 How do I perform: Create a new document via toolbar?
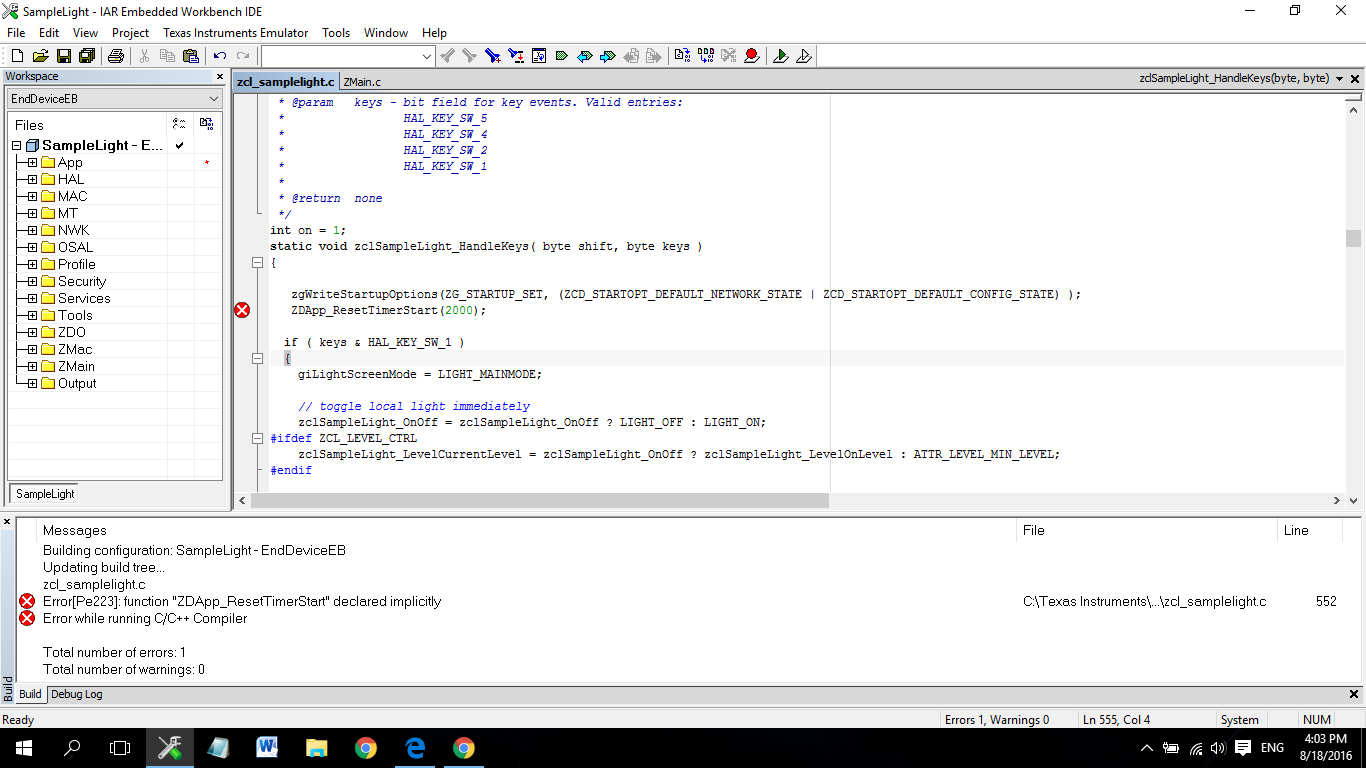16,56
